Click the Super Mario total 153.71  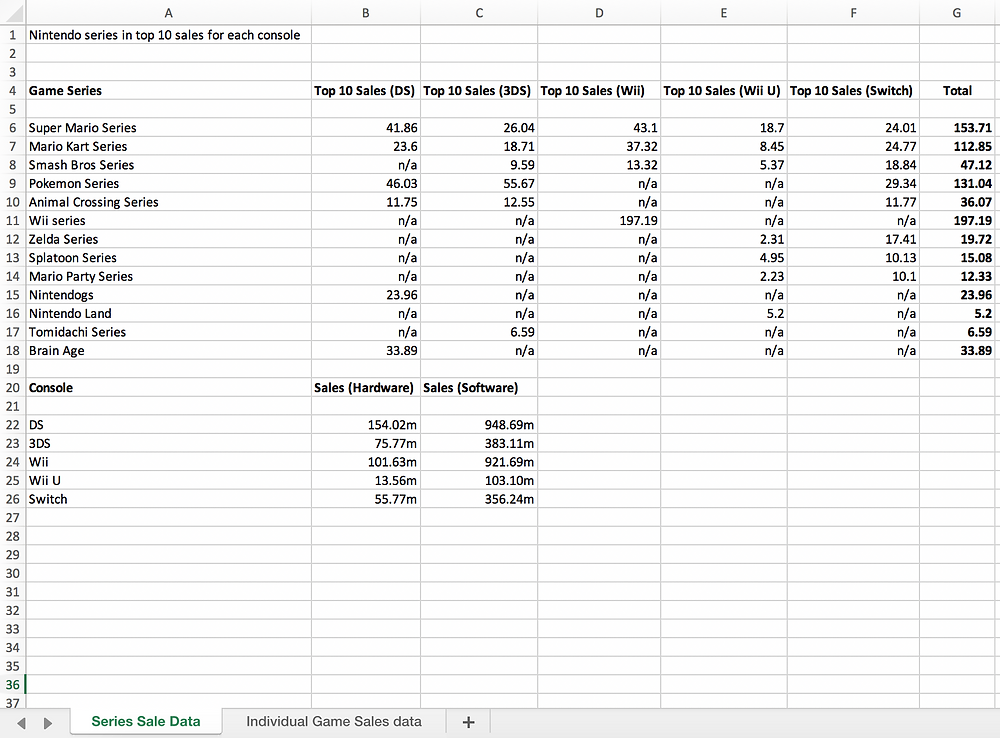click(x=957, y=128)
